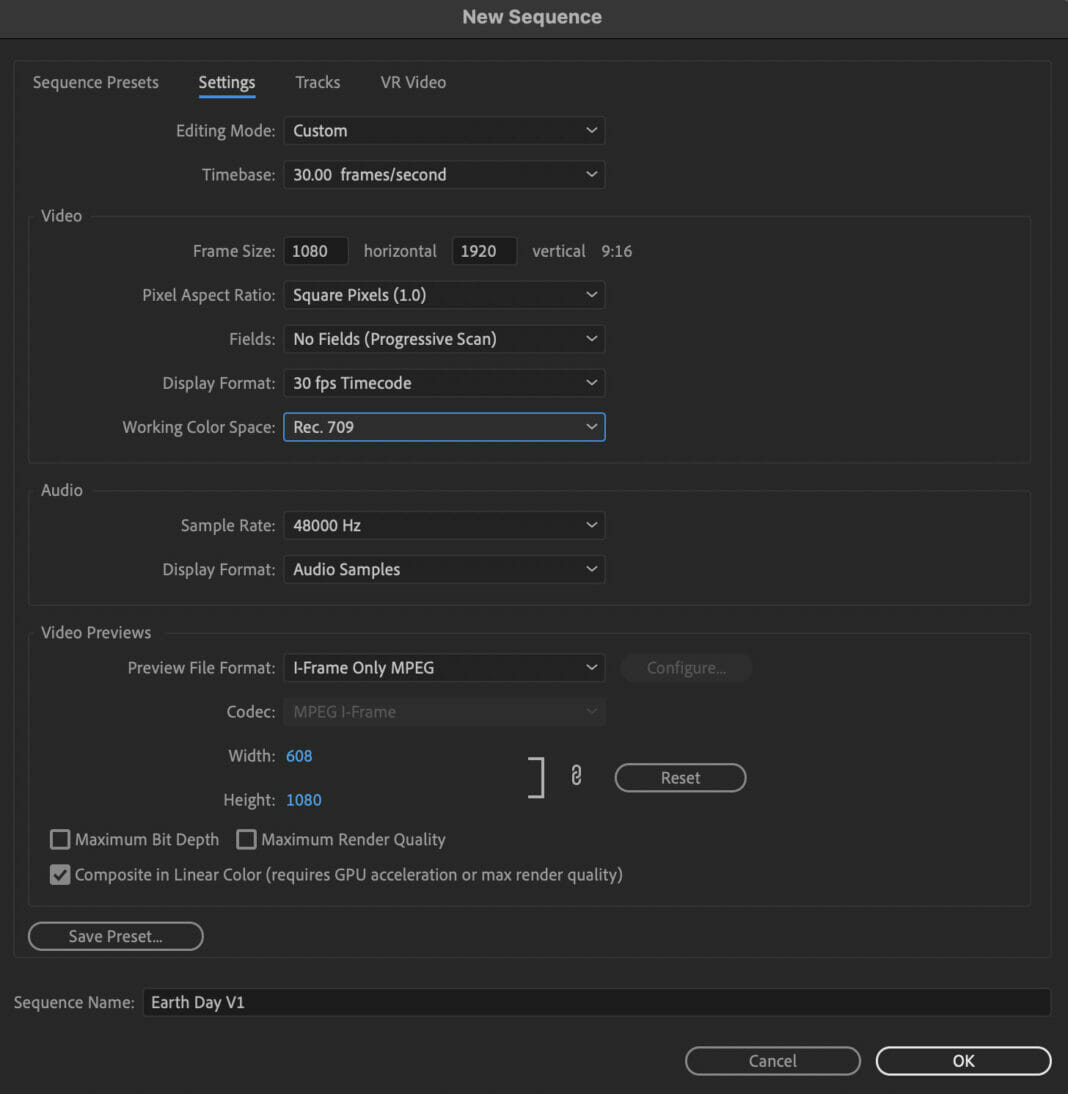Image resolution: width=1068 pixels, height=1094 pixels.
Task: Click the width/height link chain icon
Action: pos(576,777)
